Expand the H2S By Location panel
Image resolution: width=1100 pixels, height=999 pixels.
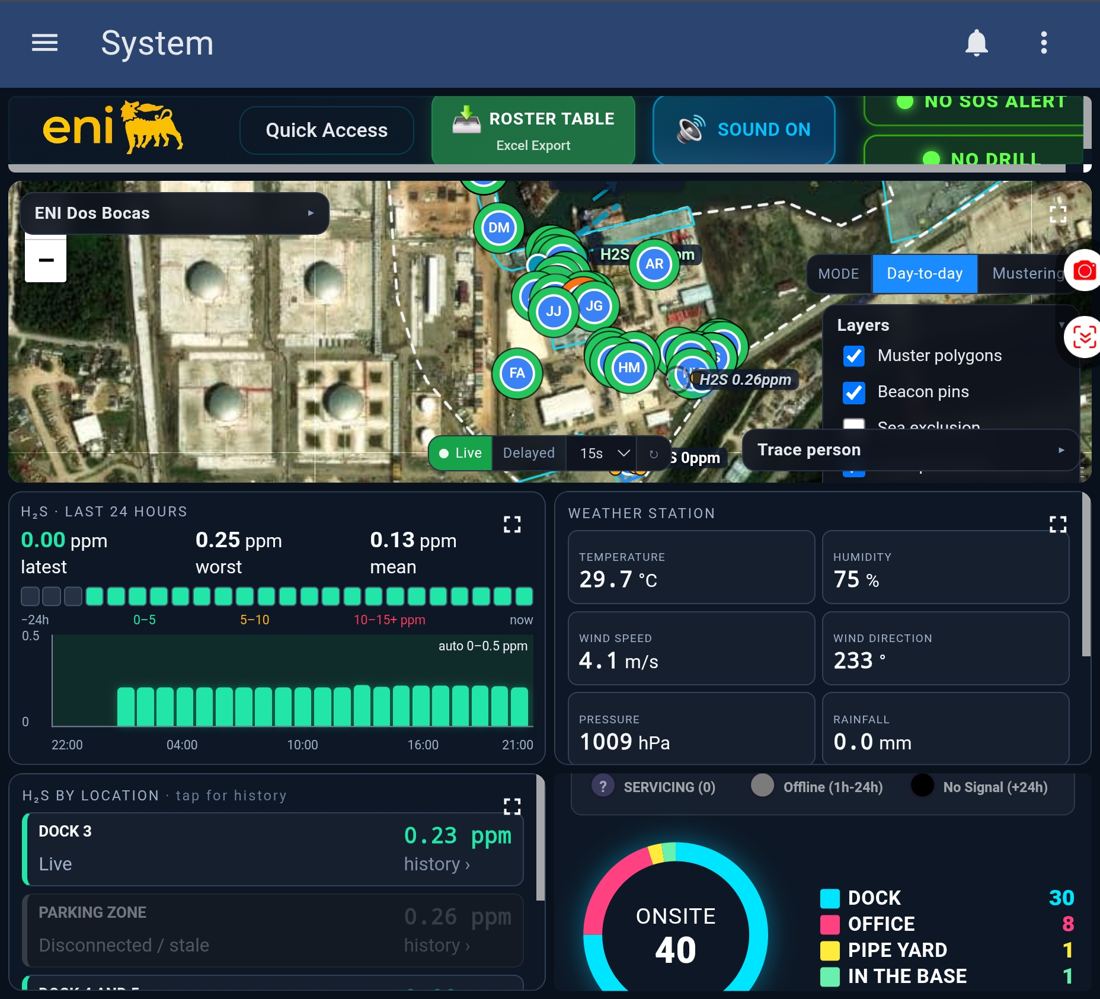click(512, 807)
